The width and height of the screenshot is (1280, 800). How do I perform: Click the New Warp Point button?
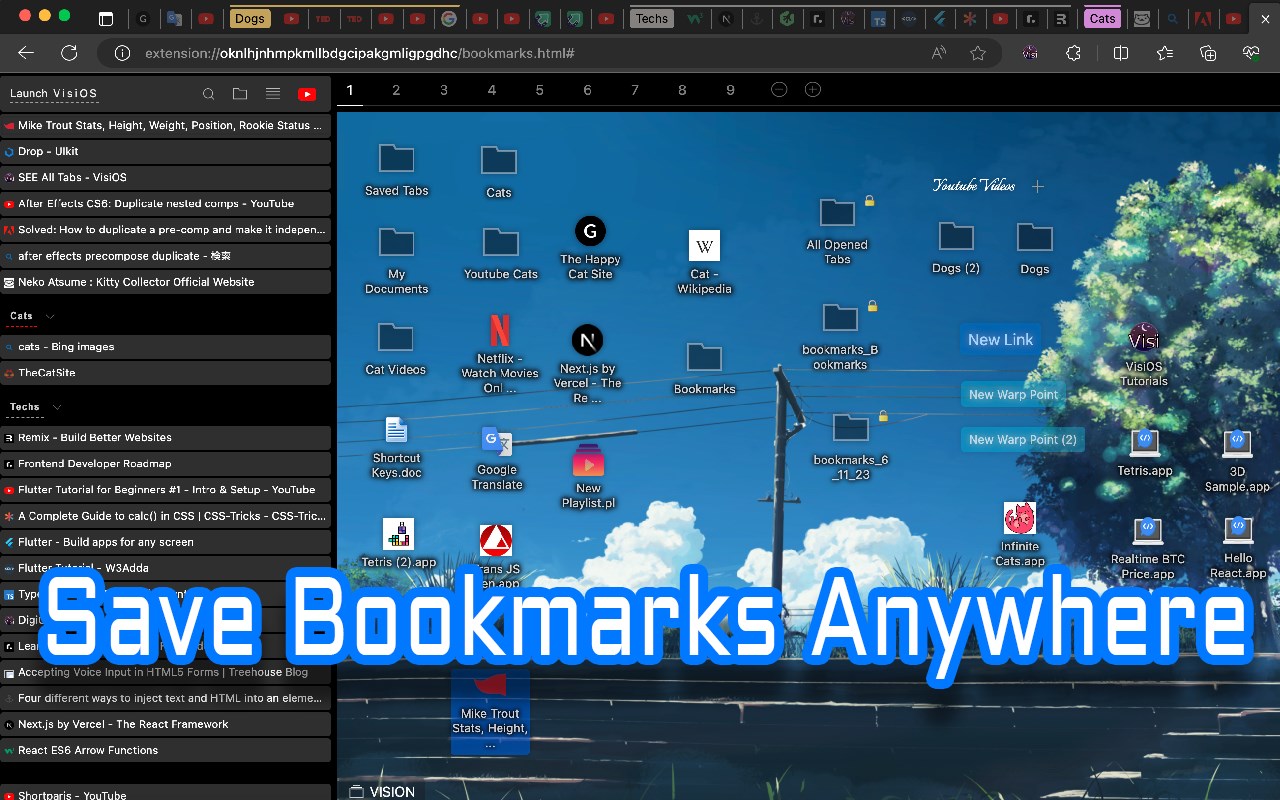(x=1013, y=395)
